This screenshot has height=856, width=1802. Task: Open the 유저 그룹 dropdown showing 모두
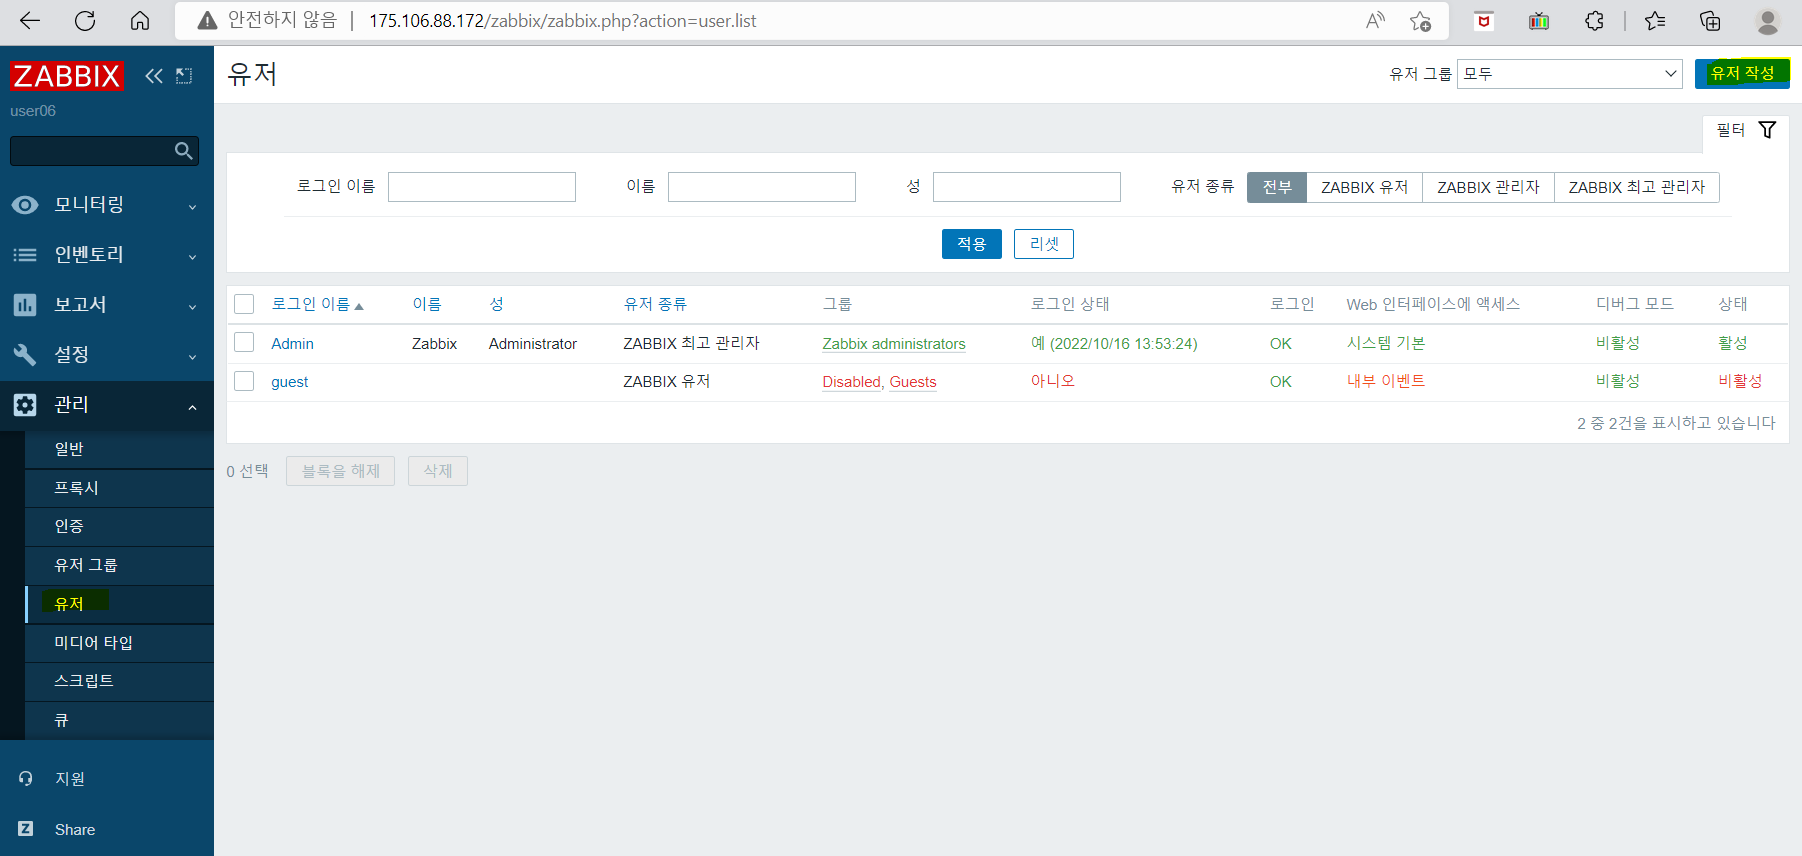pyautogui.click(x=1570, y=73)
